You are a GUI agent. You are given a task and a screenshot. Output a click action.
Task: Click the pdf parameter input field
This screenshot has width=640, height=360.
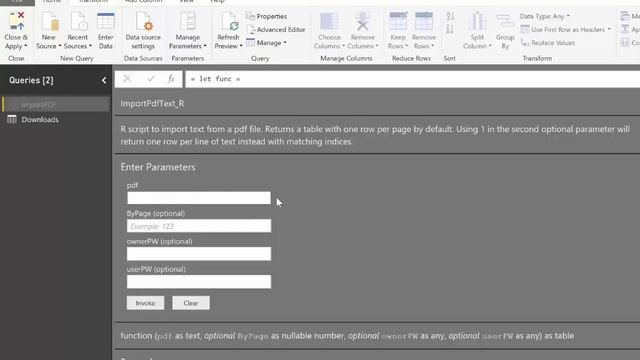pos(199,198)
